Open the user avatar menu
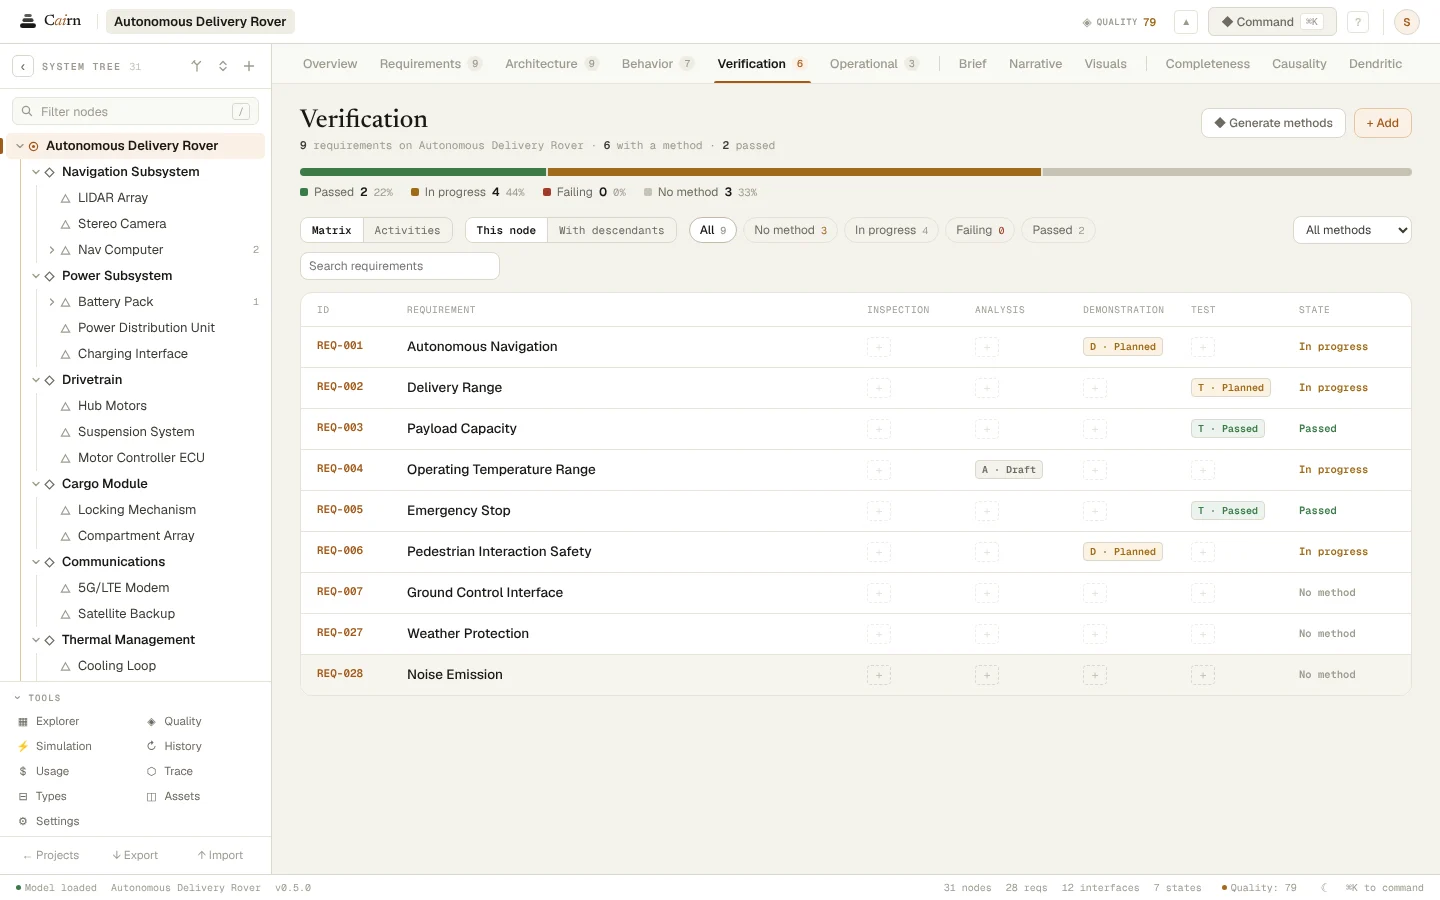The height and width of the screenshot is (900, 1440). tap(1407, 22)
